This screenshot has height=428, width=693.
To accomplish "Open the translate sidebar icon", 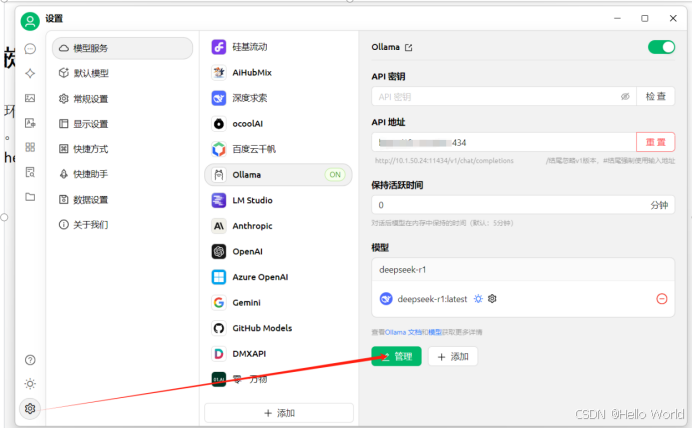I will 30,123.
